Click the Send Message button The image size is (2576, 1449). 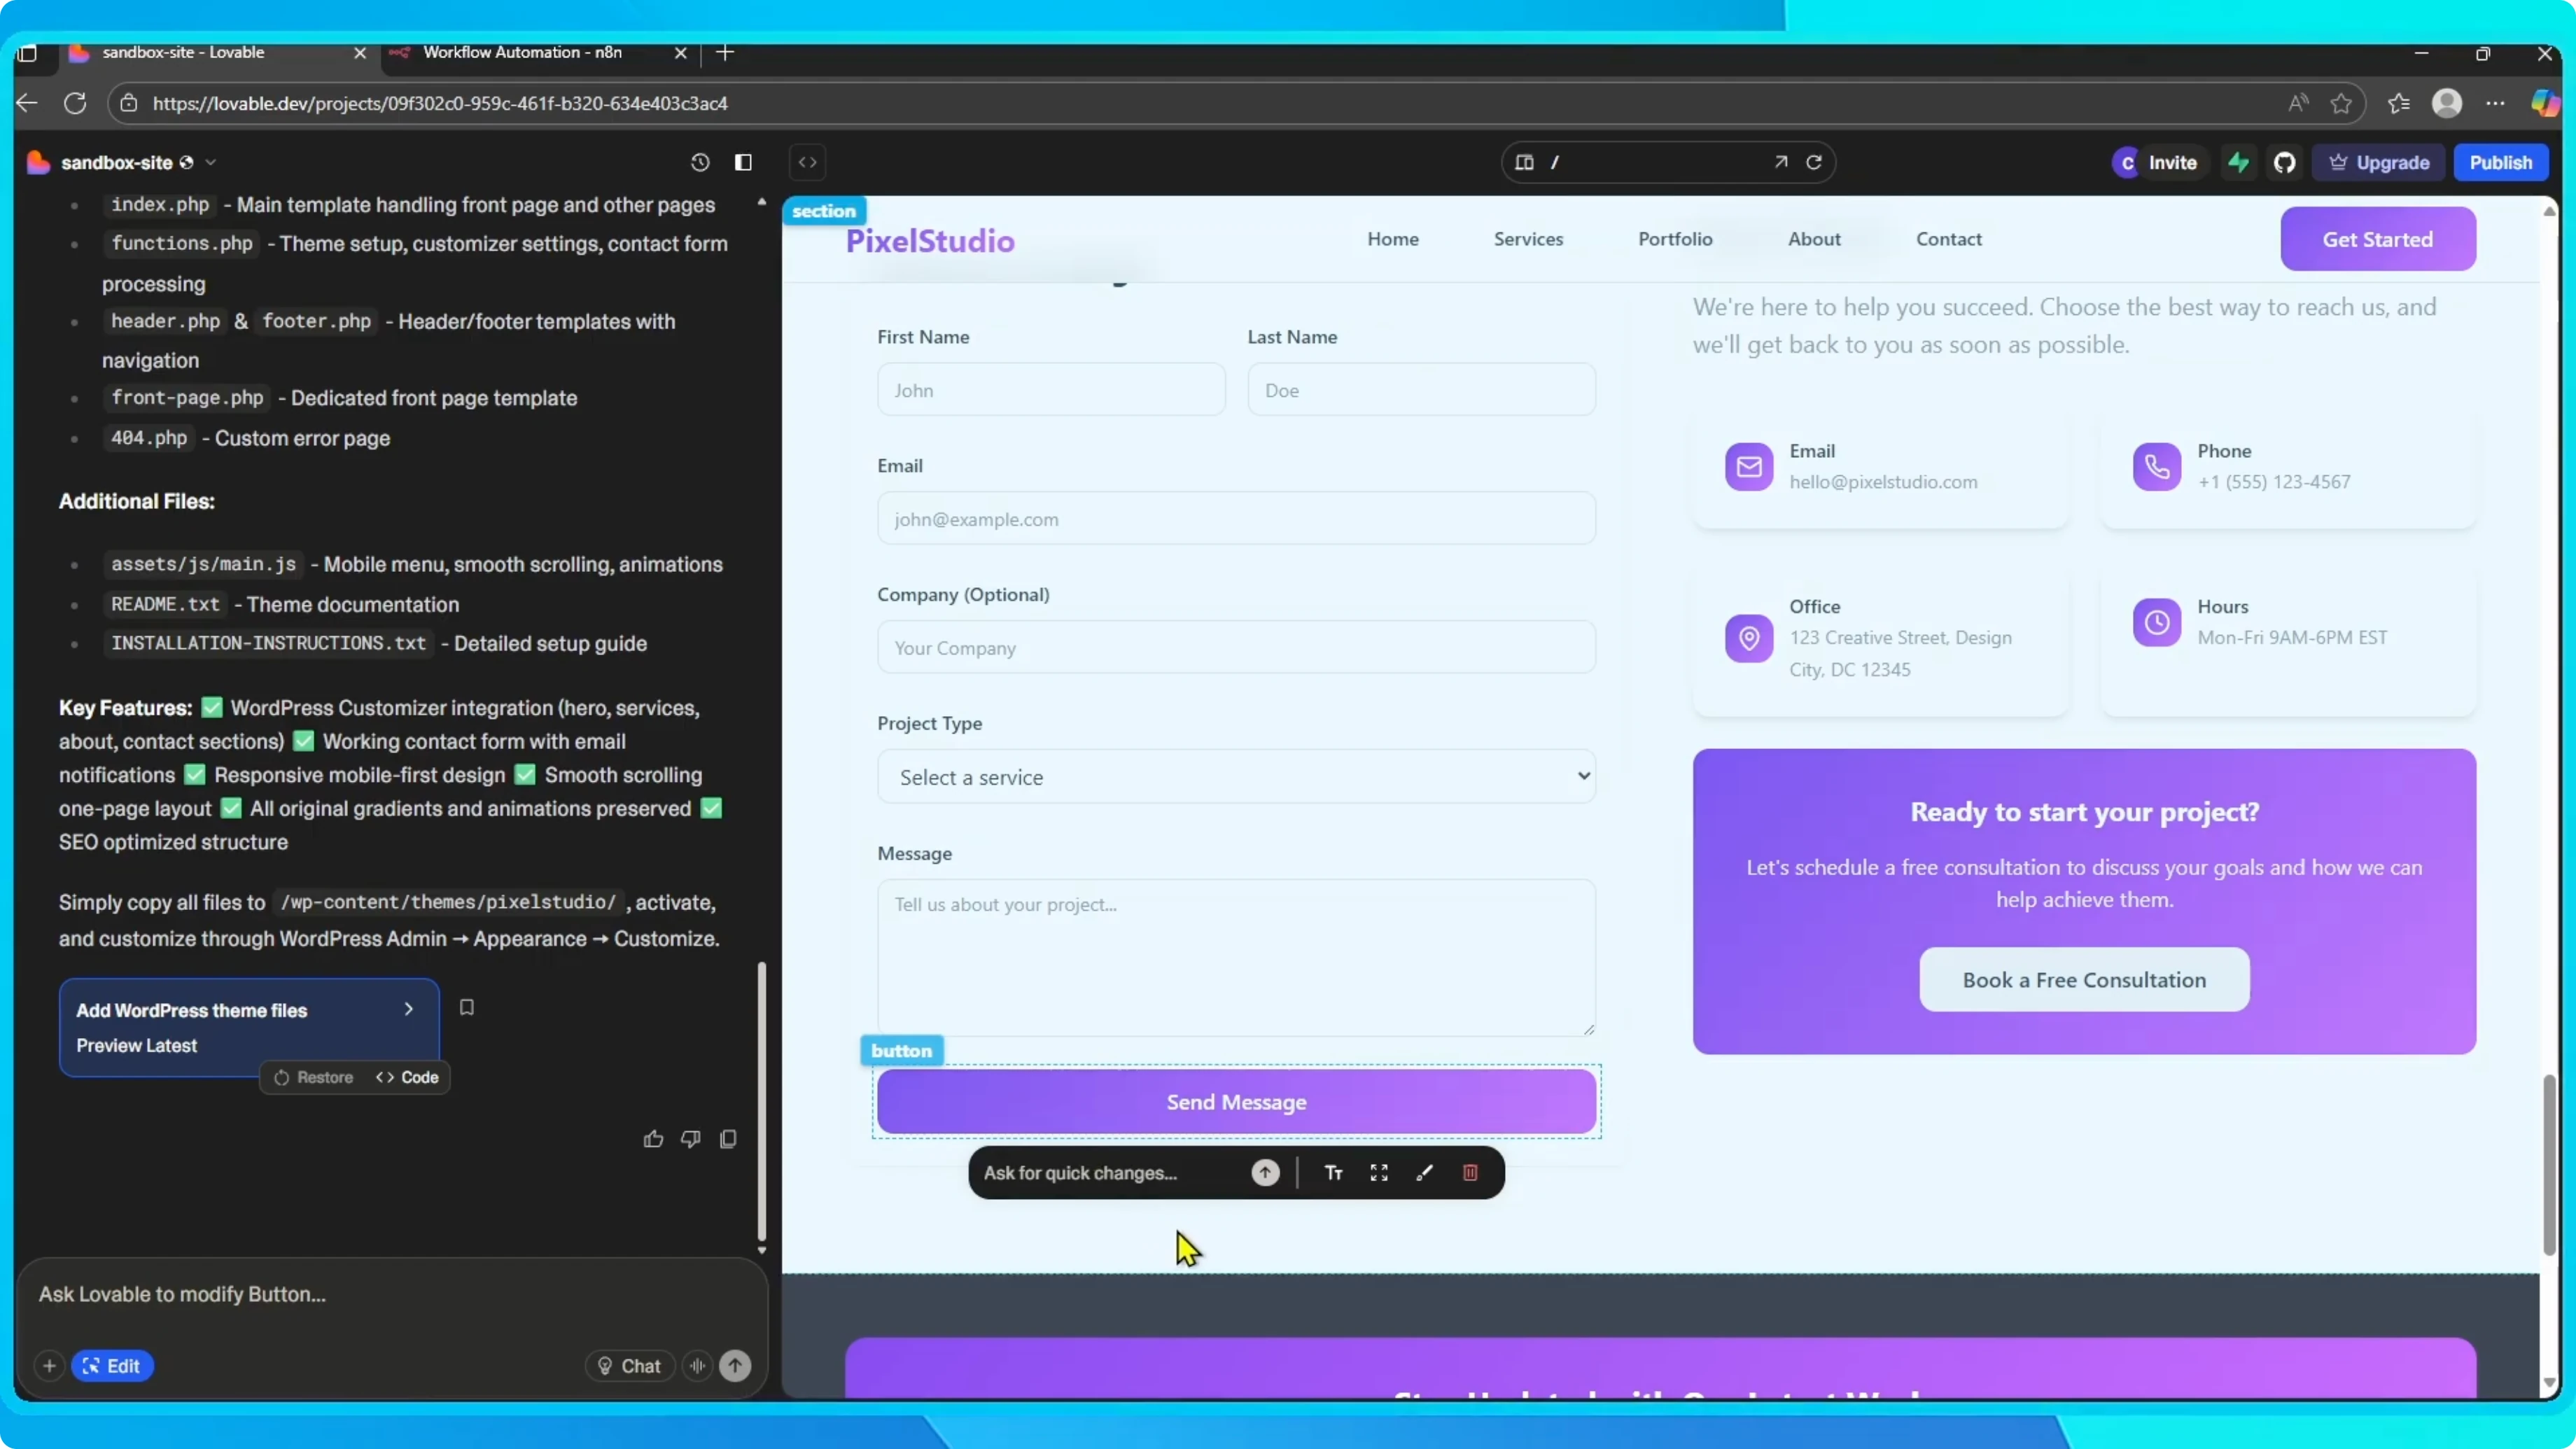[1236, 1102]
